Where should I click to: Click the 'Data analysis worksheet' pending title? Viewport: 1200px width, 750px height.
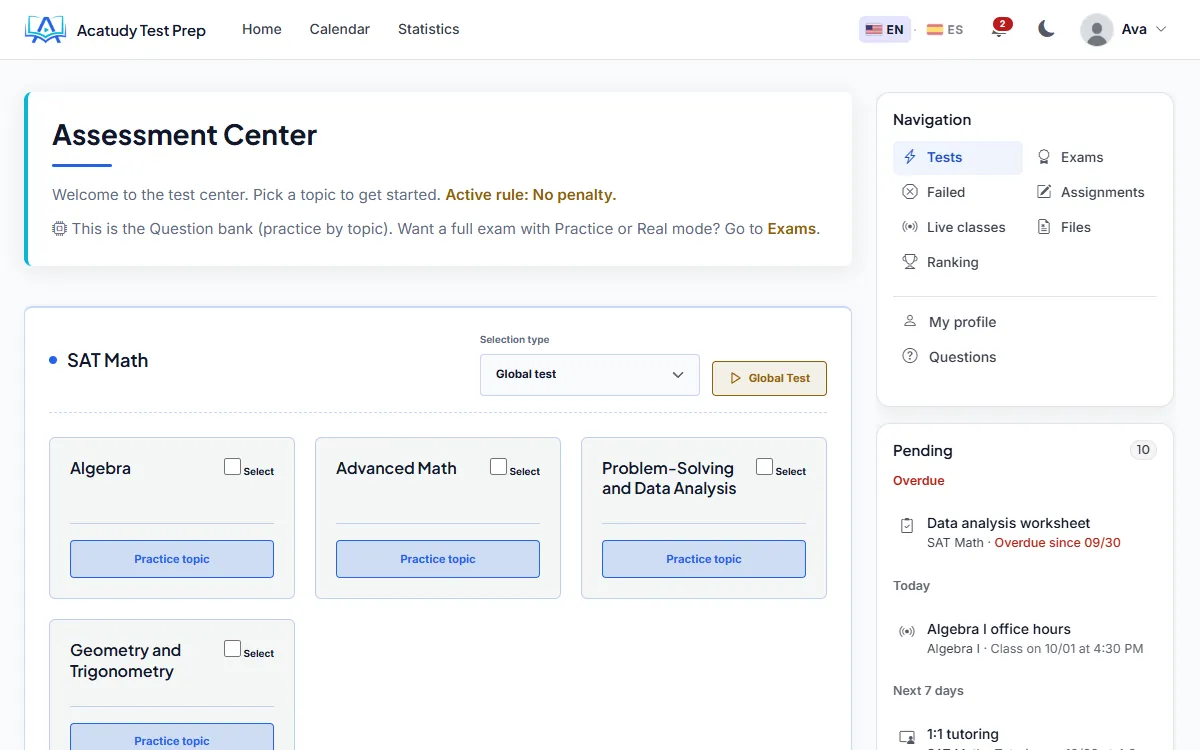click(1008, 523)
